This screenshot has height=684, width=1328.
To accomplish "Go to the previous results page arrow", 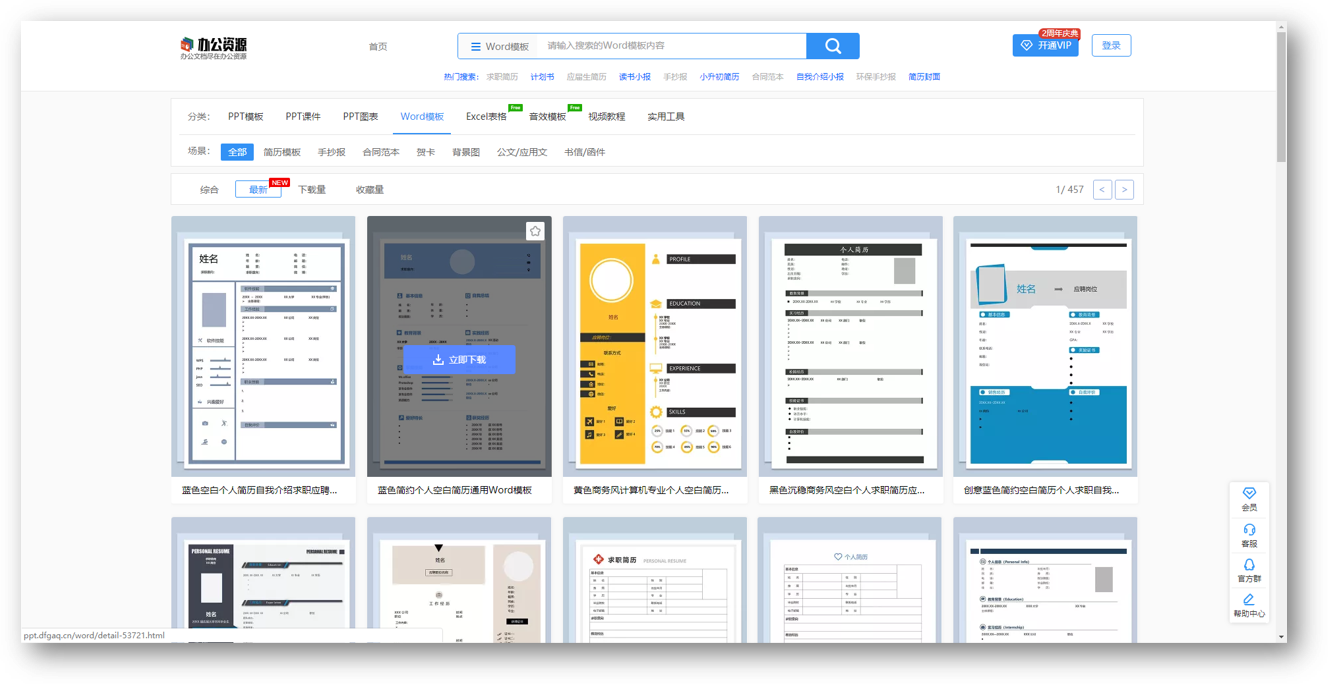I will (1102, 189).
